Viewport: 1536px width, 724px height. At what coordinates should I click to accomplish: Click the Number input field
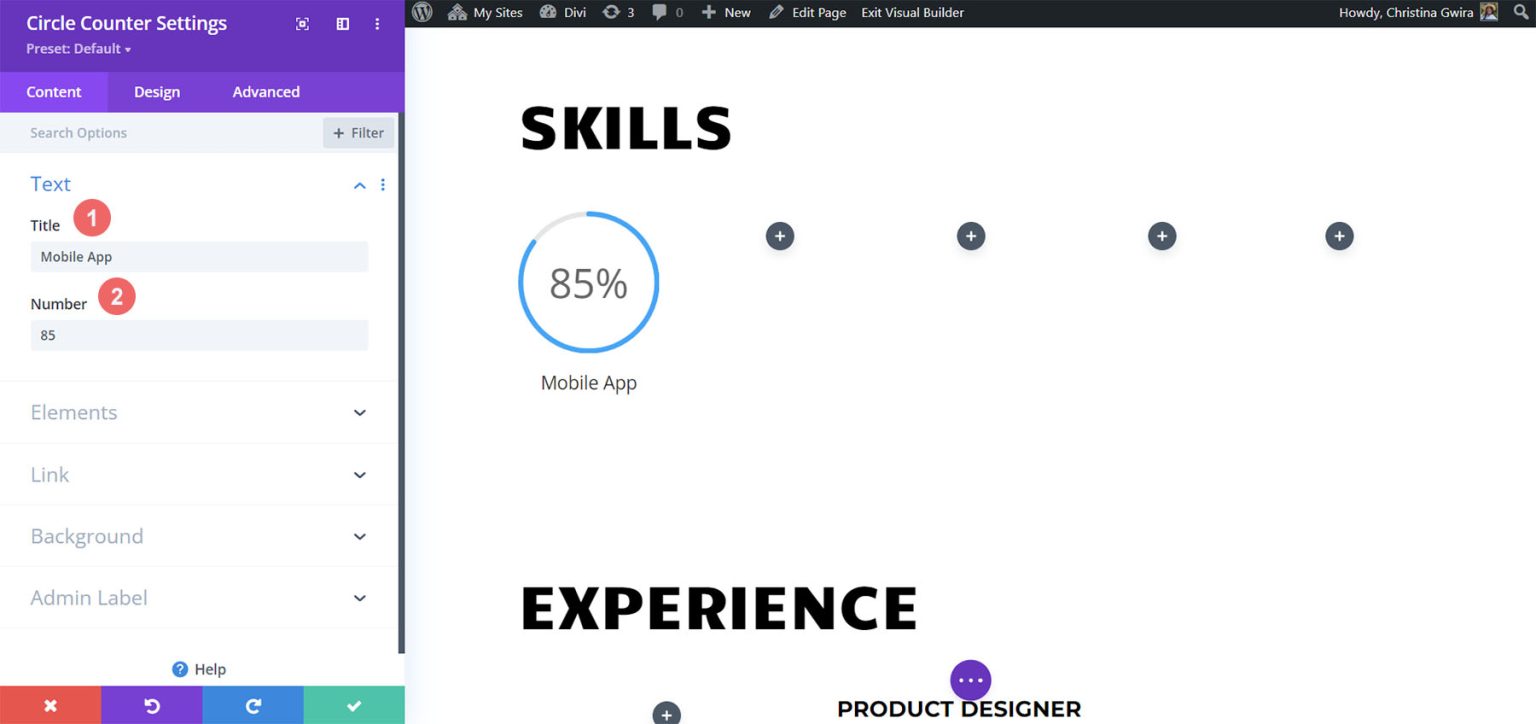[x=199, y=336]
